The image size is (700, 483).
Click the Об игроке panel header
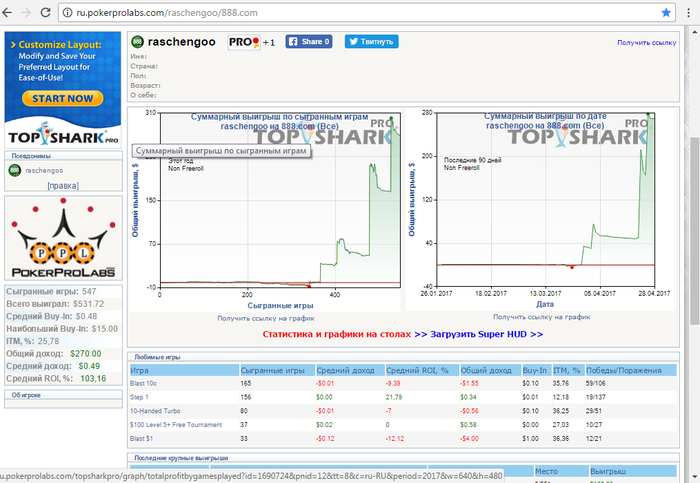[x=63, y=395]
